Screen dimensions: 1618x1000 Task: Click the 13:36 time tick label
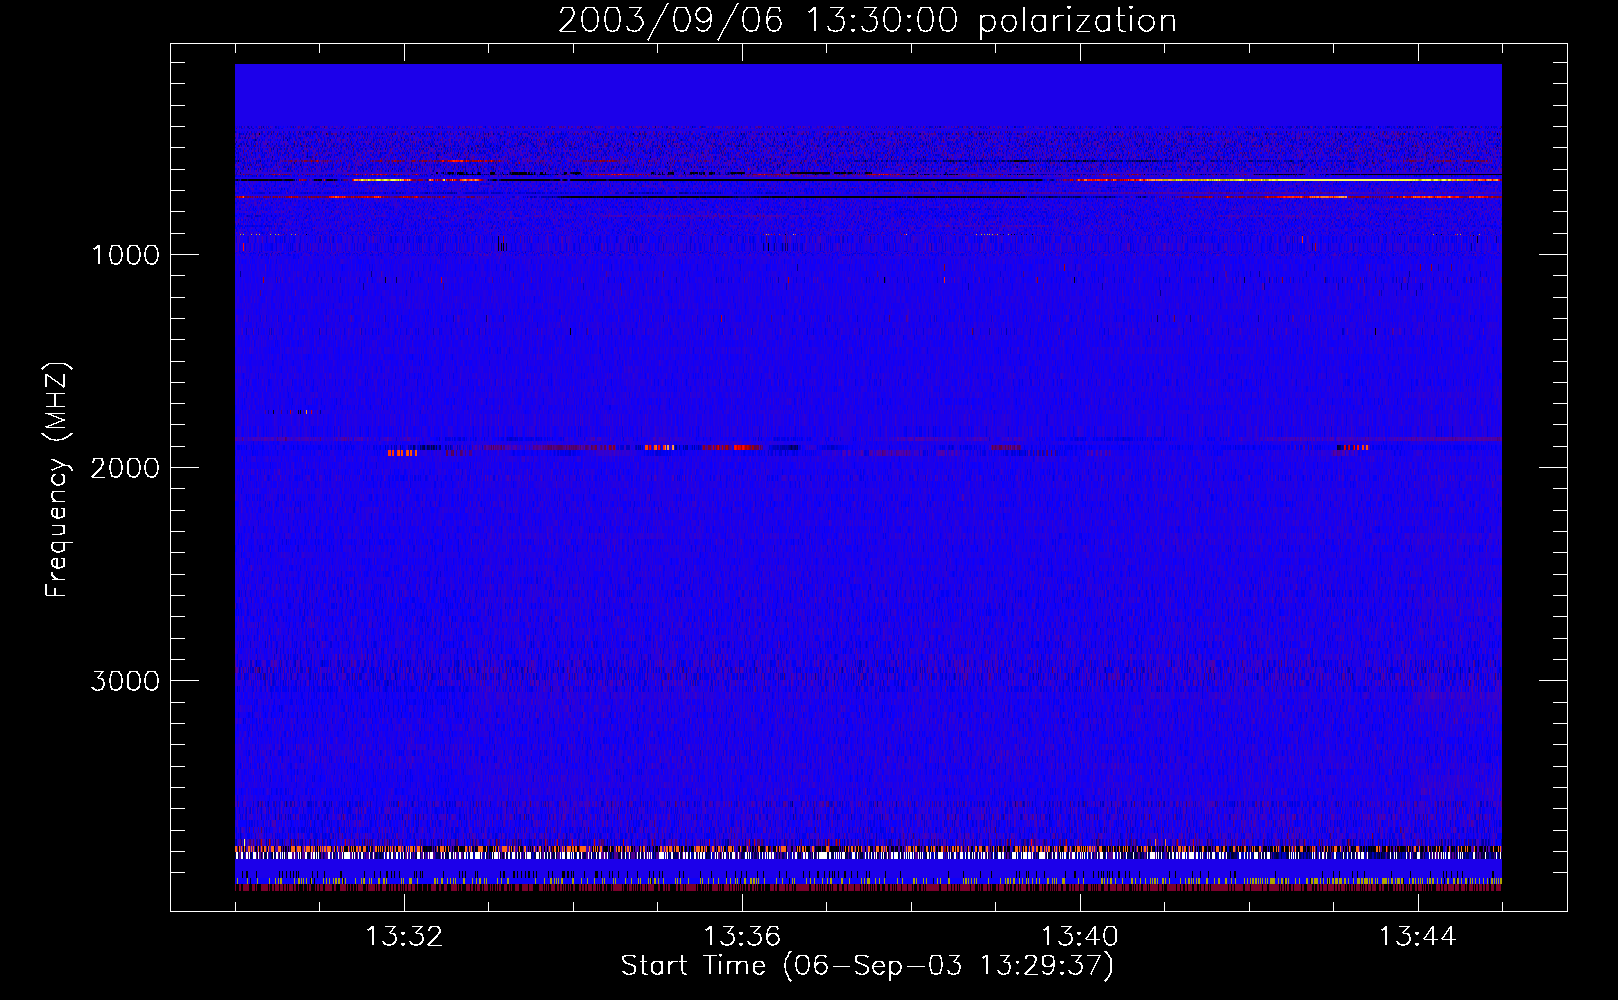click(x=742, y=937)
